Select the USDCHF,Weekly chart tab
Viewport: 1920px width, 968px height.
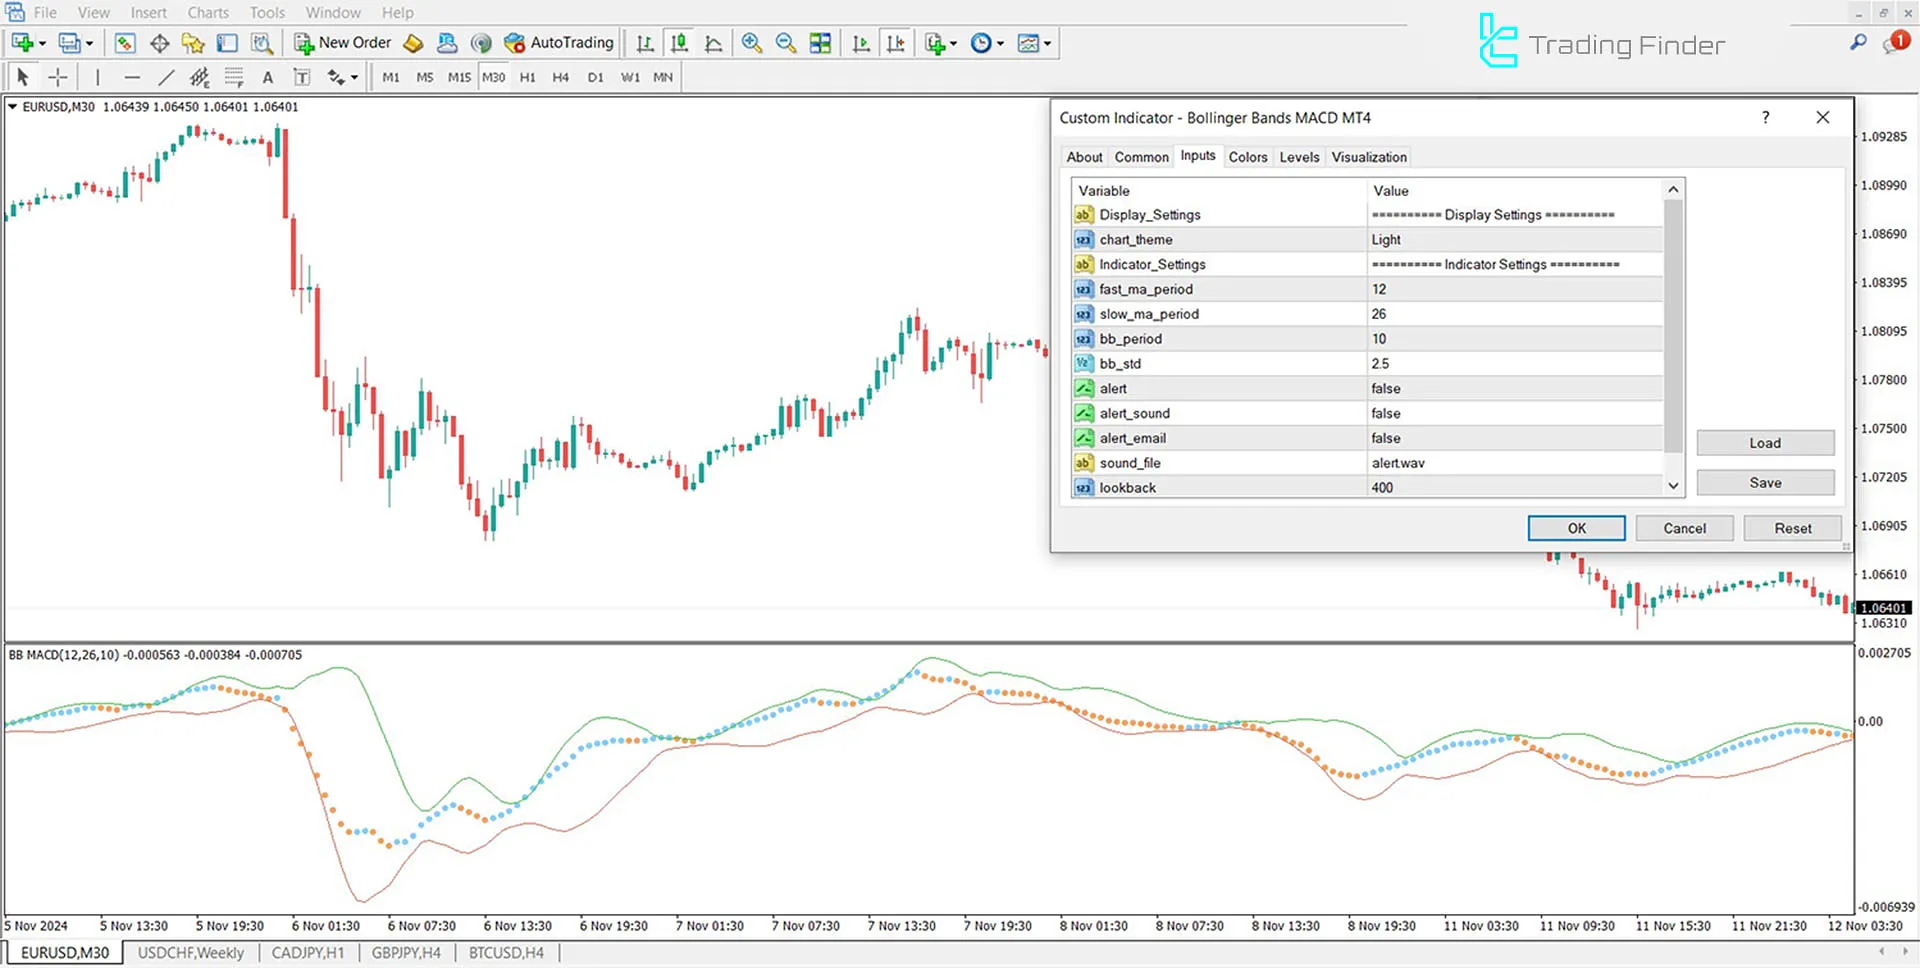pos(191,952)
